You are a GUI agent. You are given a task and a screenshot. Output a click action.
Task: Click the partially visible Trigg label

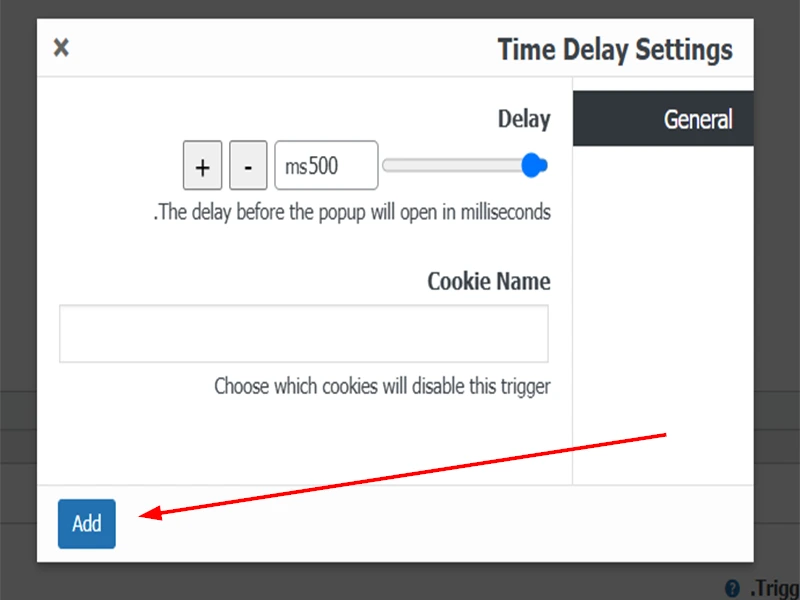pos(774,588)
